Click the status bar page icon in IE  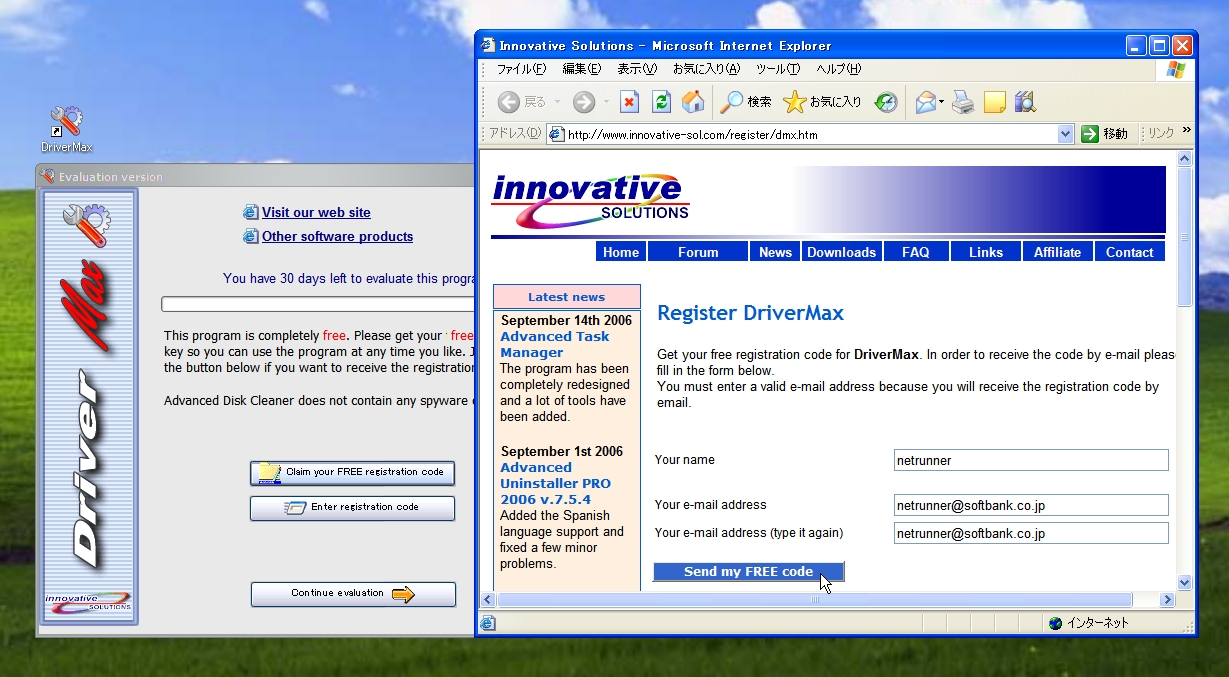(x=488, y=623)
